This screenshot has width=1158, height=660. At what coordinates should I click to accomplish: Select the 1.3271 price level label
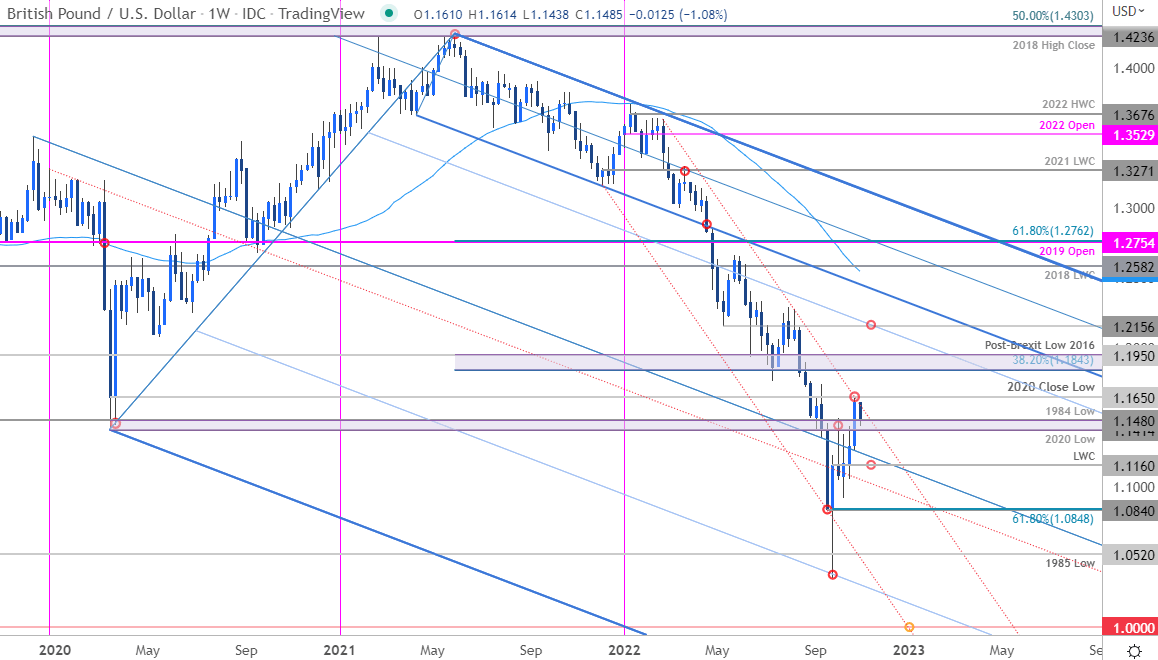tap(1130, 171)
